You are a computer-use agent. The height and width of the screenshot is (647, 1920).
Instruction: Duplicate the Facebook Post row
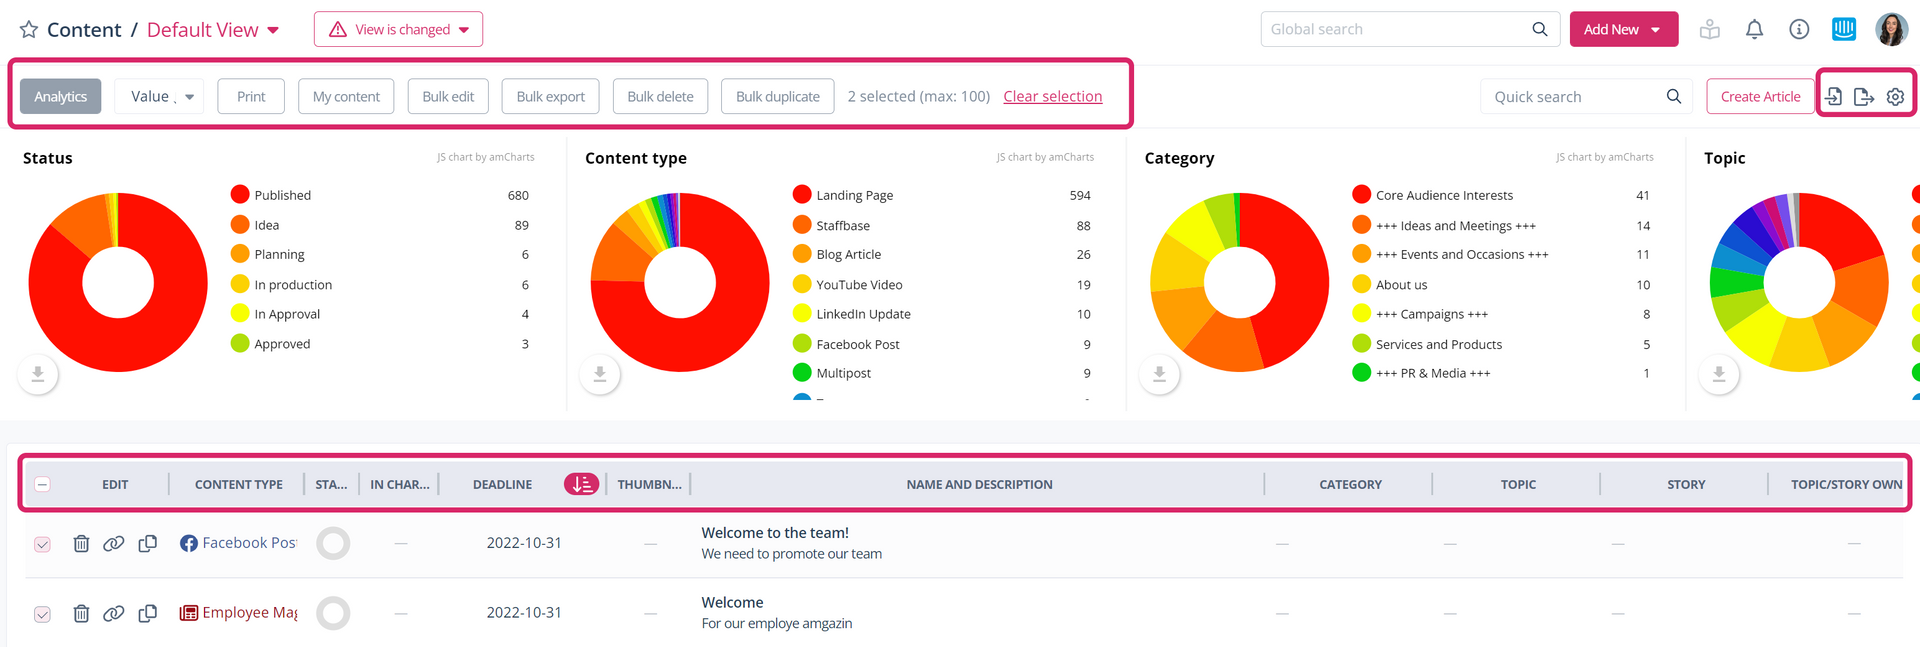pyautogui.click(x=147, y=543)
